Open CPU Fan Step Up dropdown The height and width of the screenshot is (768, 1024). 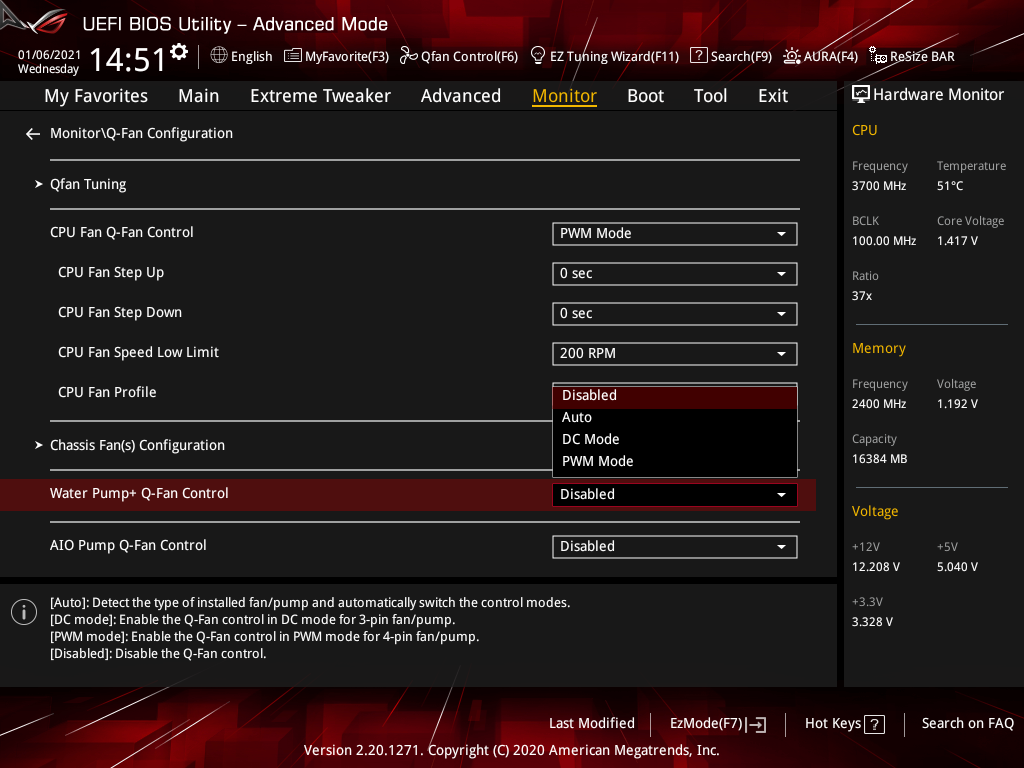pos(675,274)
